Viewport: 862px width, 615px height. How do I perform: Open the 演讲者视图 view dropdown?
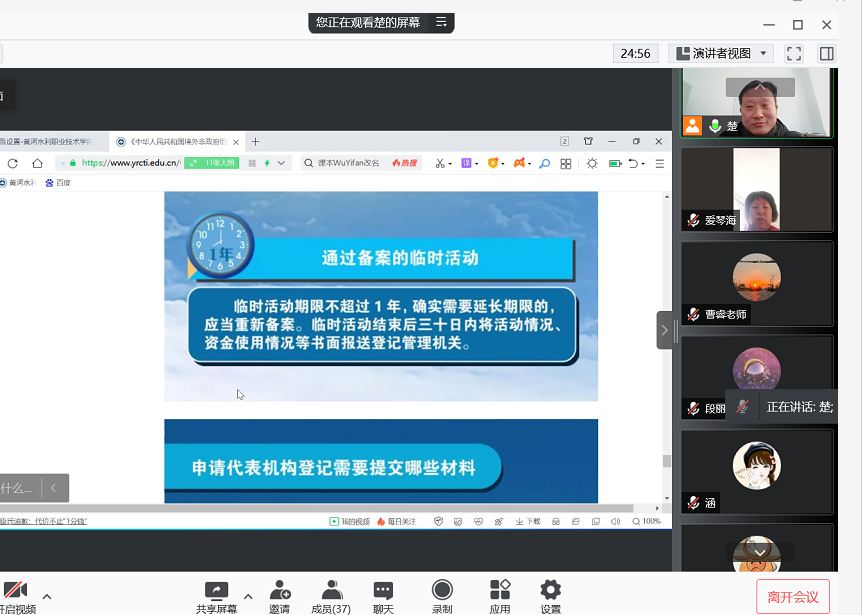point(722,53)
